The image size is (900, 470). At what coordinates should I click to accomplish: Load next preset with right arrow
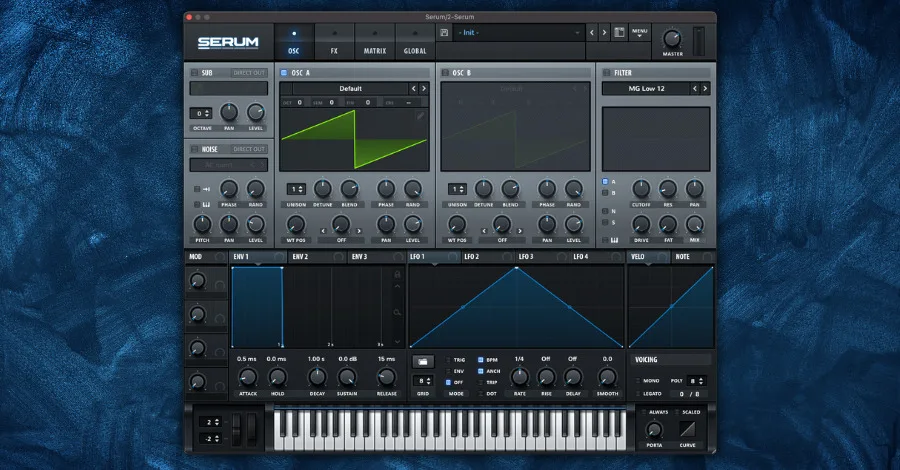604,33
